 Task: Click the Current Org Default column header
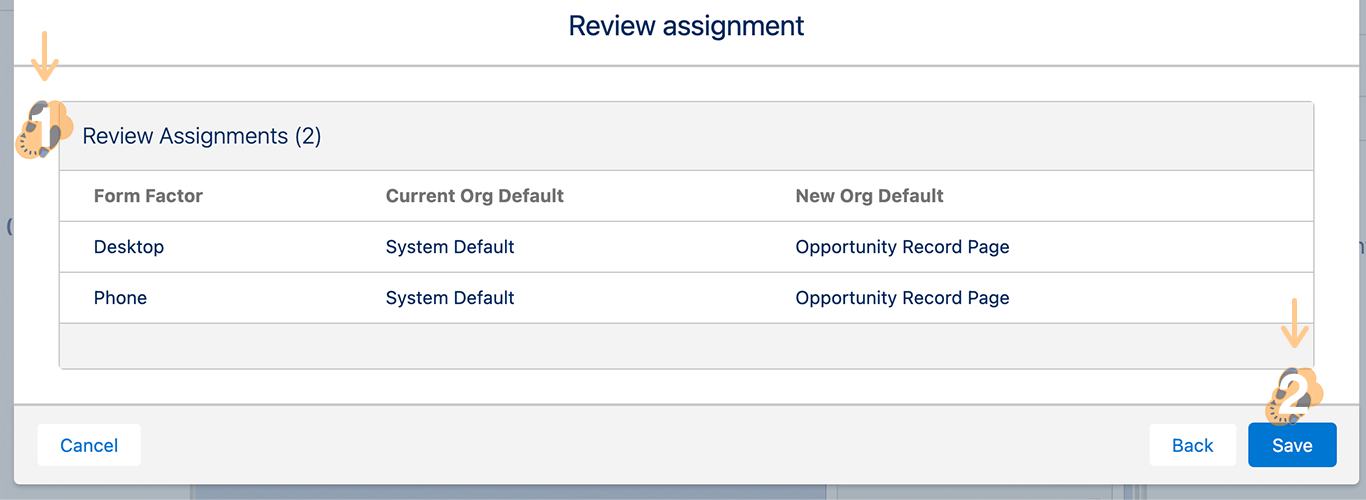coord(475,196)
